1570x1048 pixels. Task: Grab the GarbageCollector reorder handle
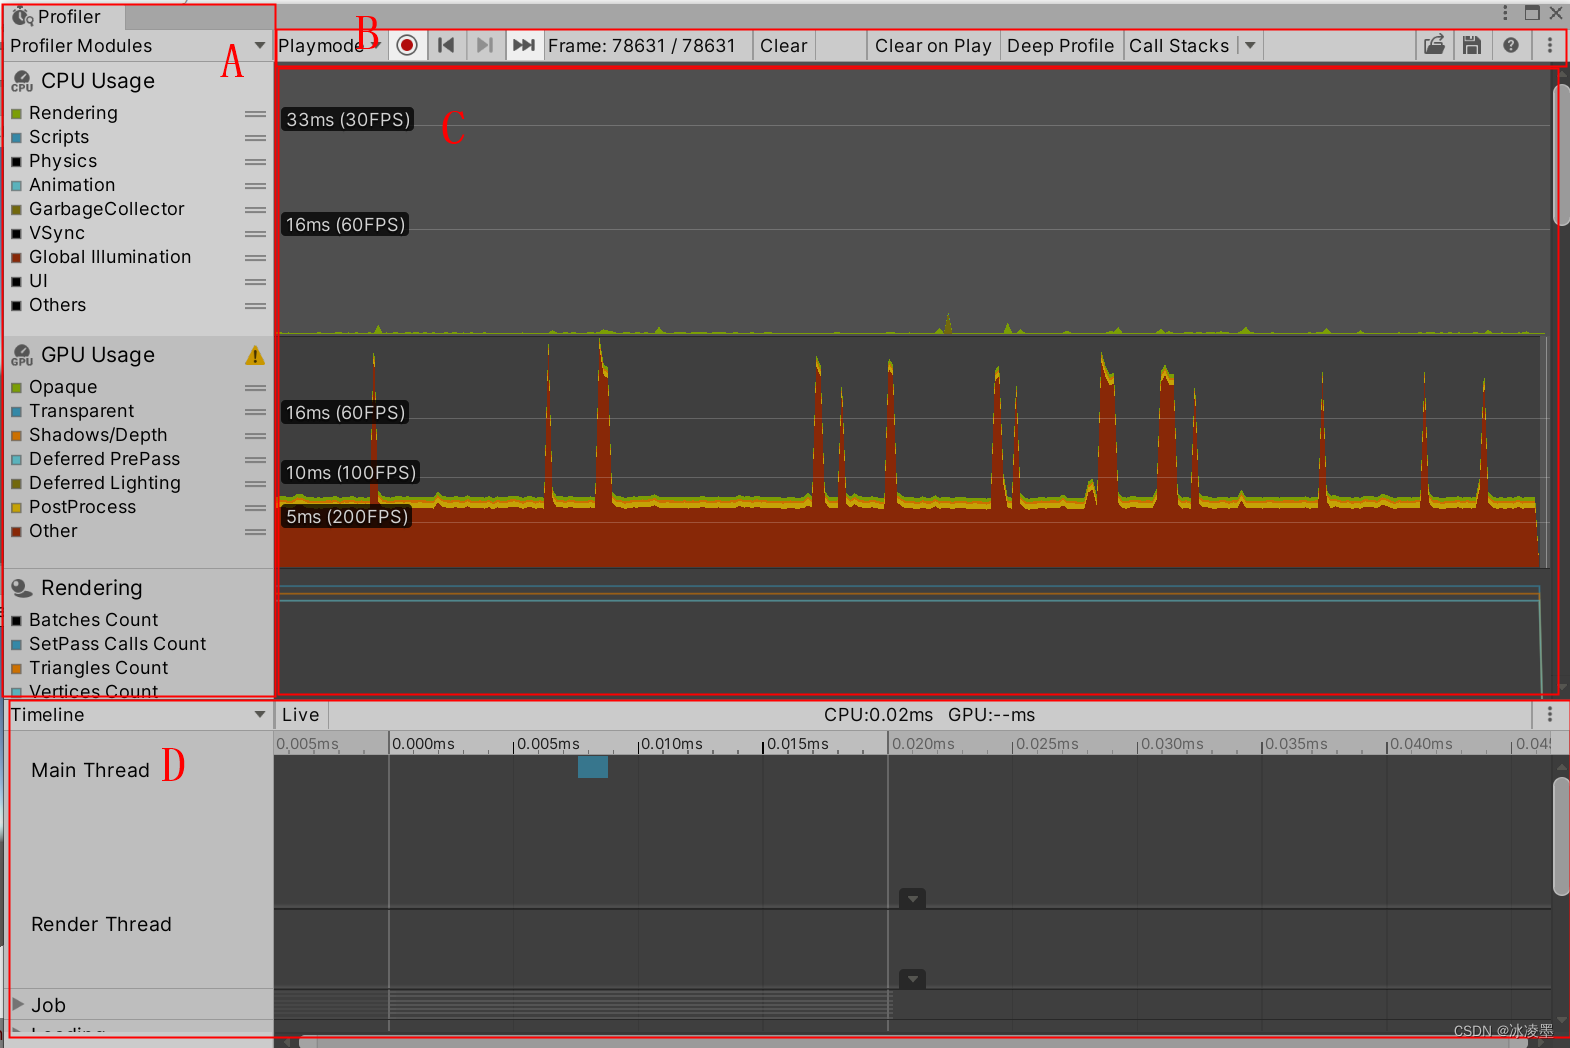tap(256, 210)
